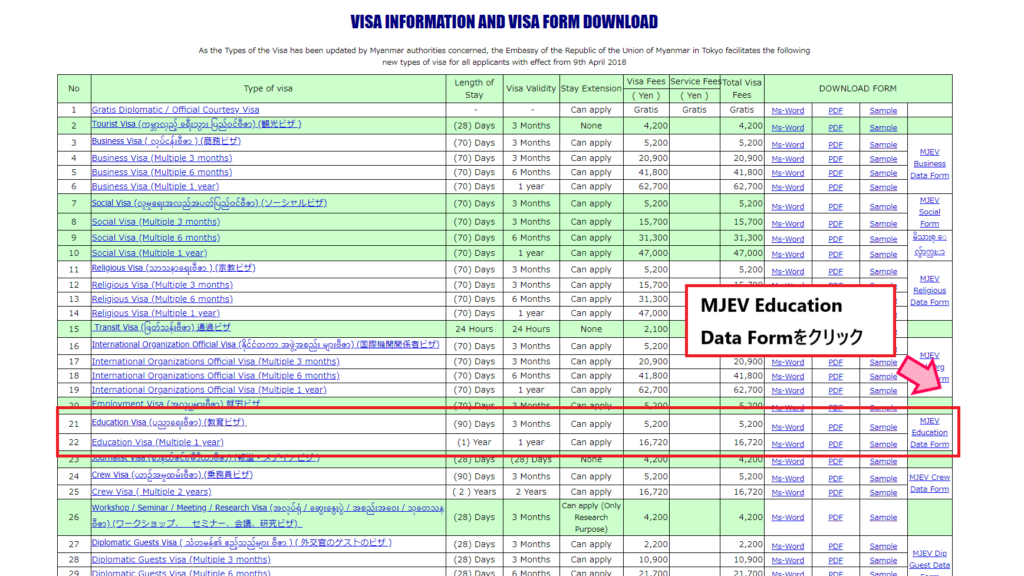This screenshot has width=1024, height=576.
Task: Click the MJEV Business Data Form link
Action: click(929, 164)
